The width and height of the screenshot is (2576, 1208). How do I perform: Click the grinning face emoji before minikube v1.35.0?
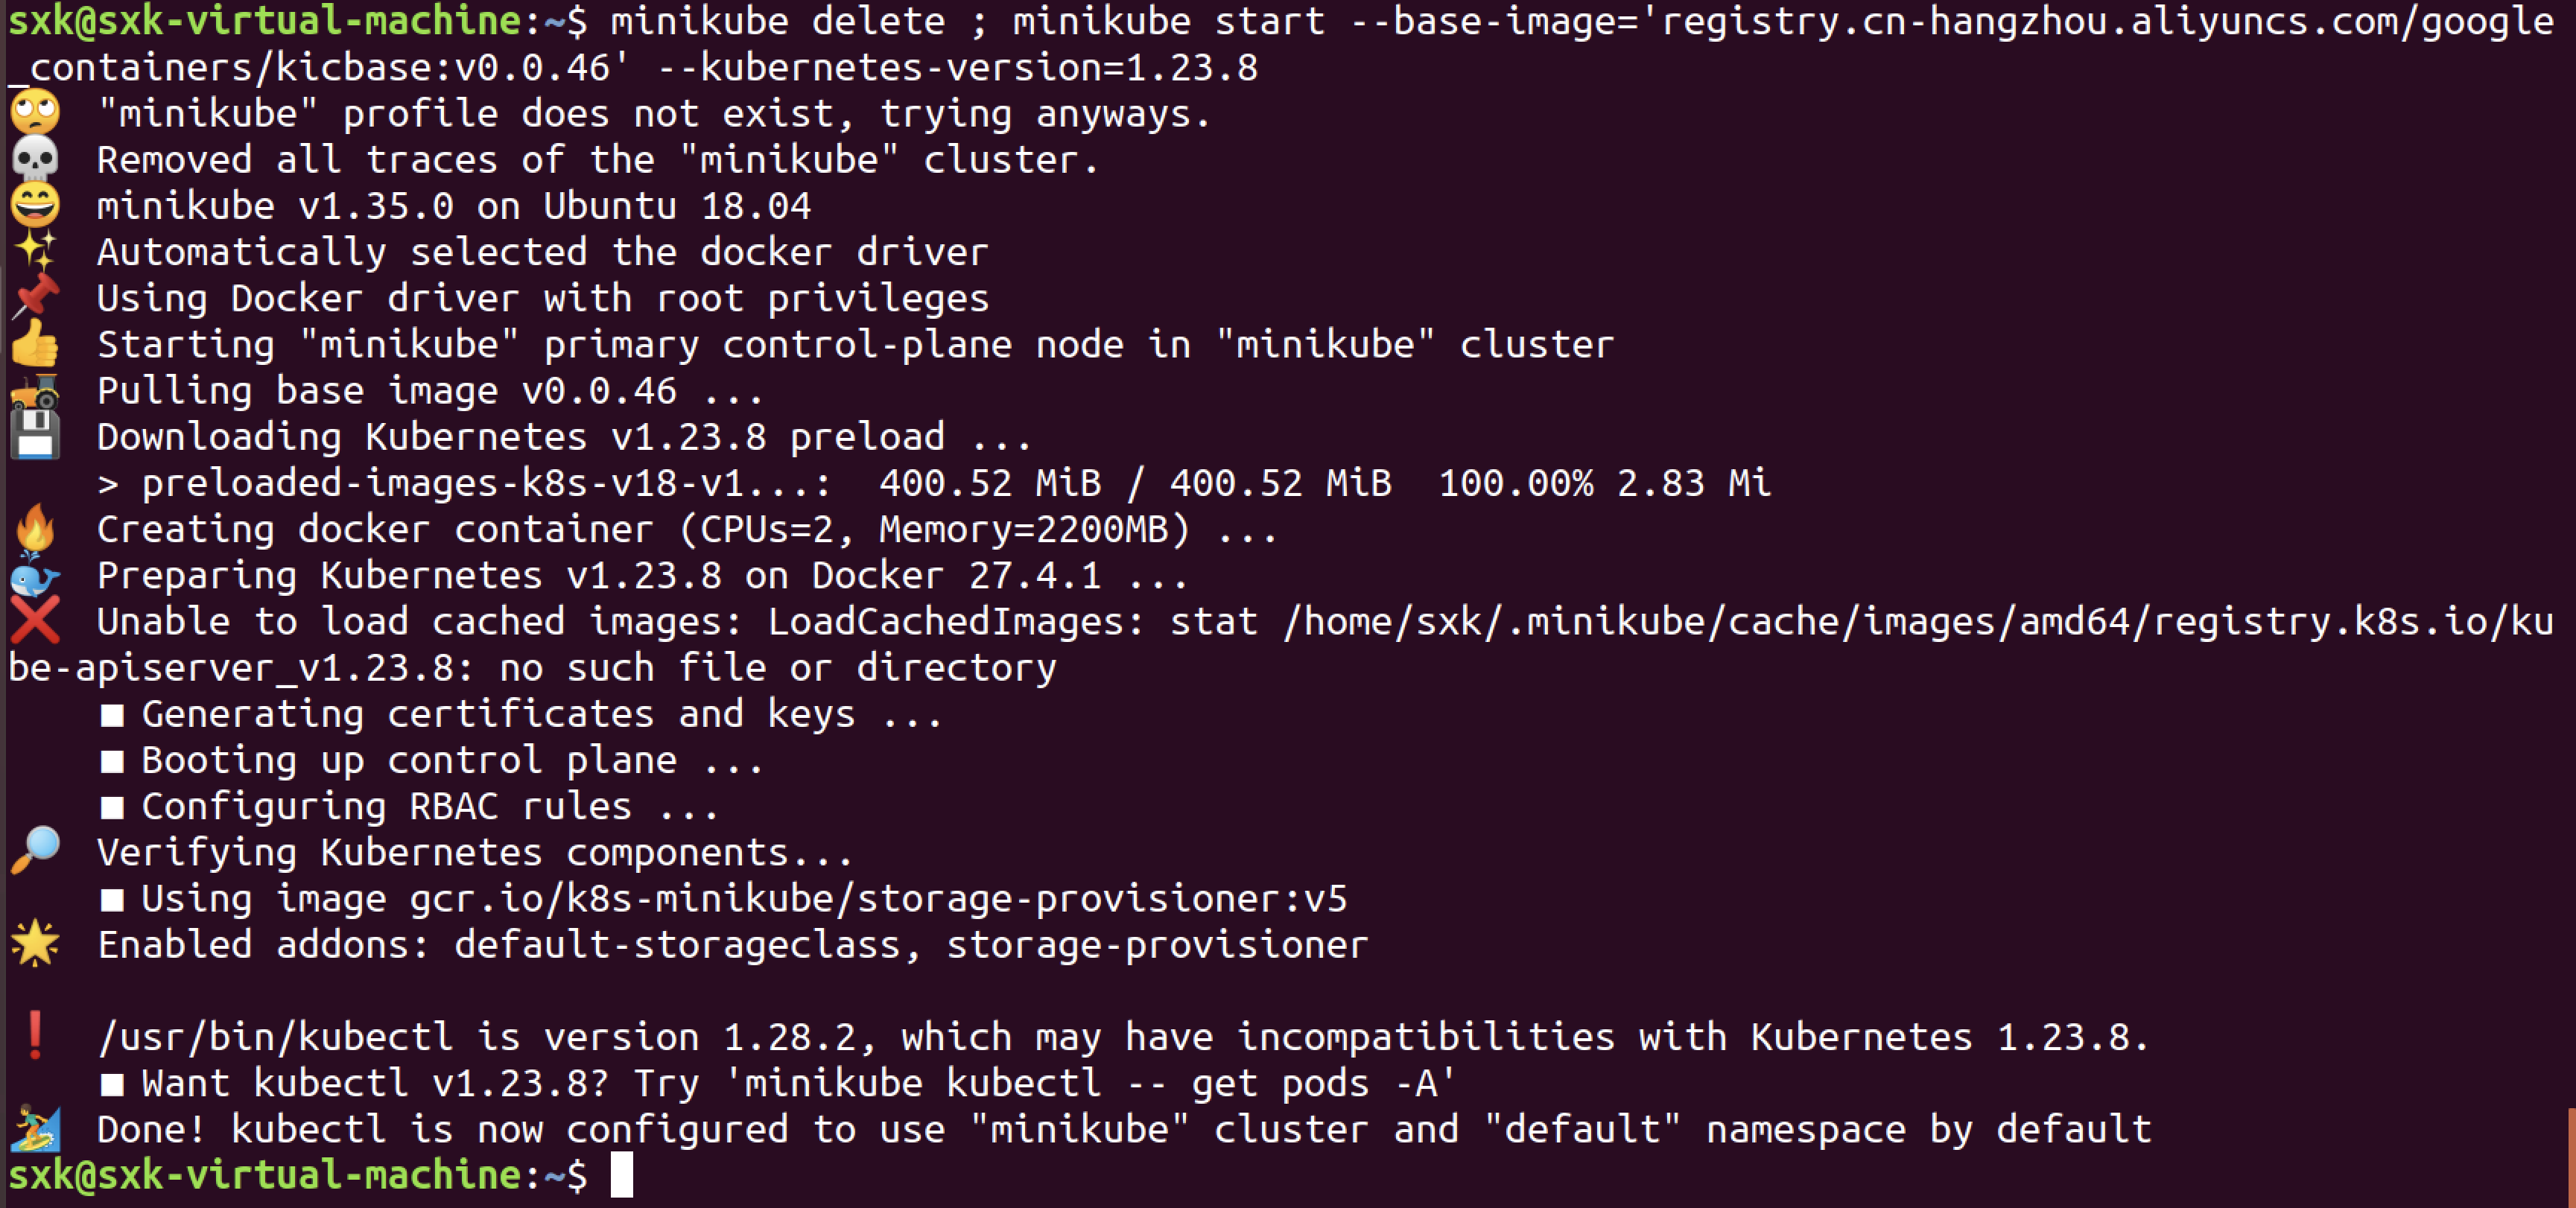click(x=35, y=204)
